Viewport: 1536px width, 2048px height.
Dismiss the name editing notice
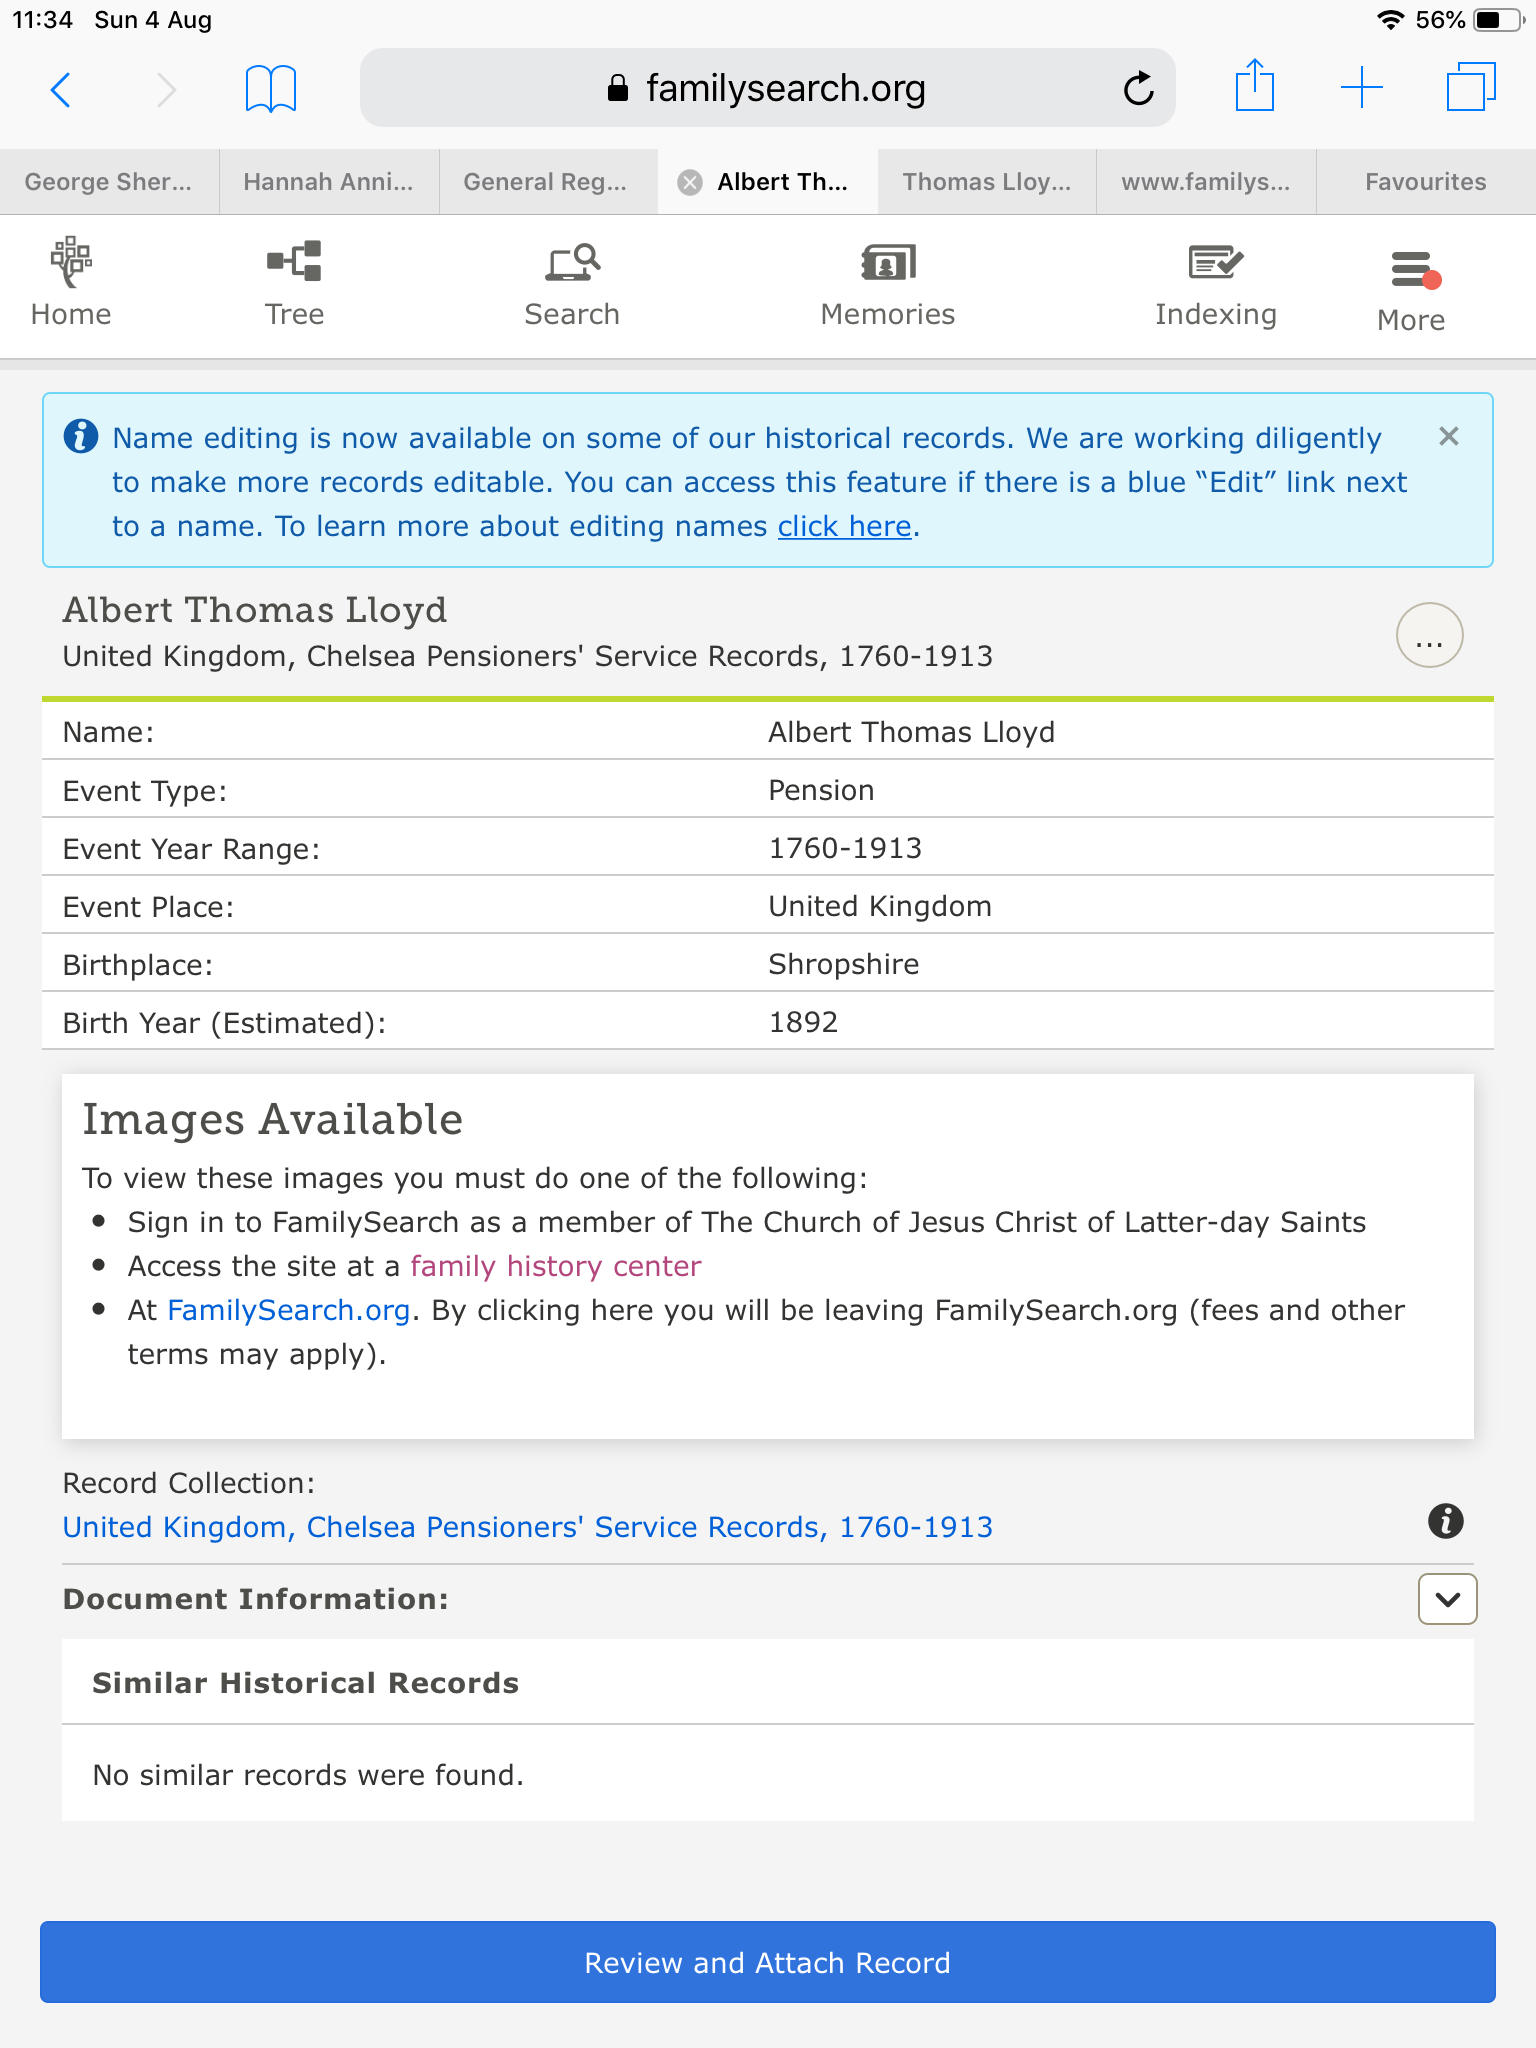click(x=1448, y=436)
